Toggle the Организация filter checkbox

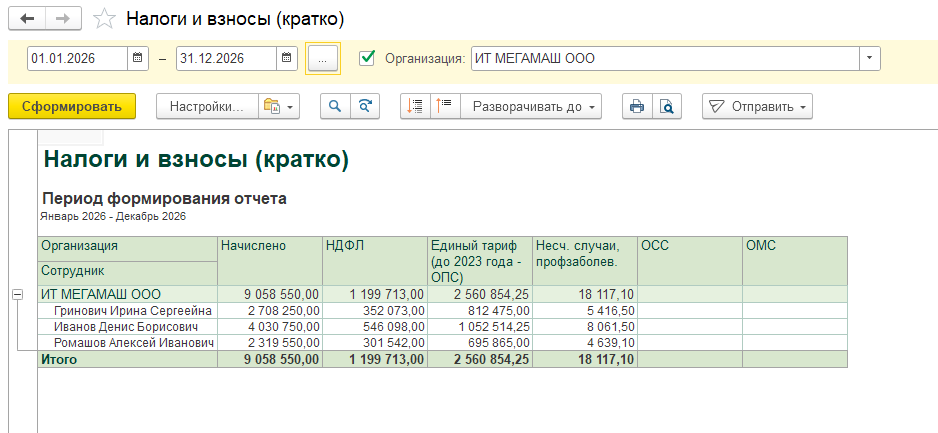tap(367, 58)
